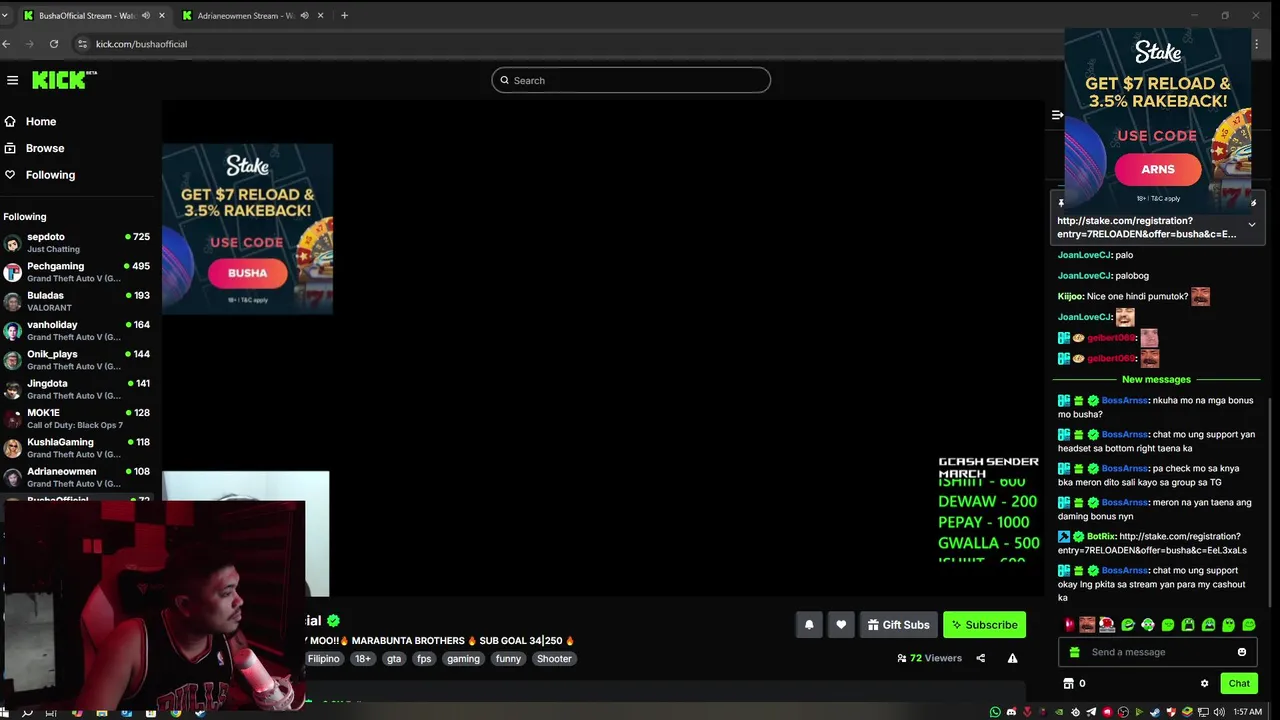This screenshot has height=720, width=1280.
Task: Open the hamburger sidebar menu
Action: [12, 80]
